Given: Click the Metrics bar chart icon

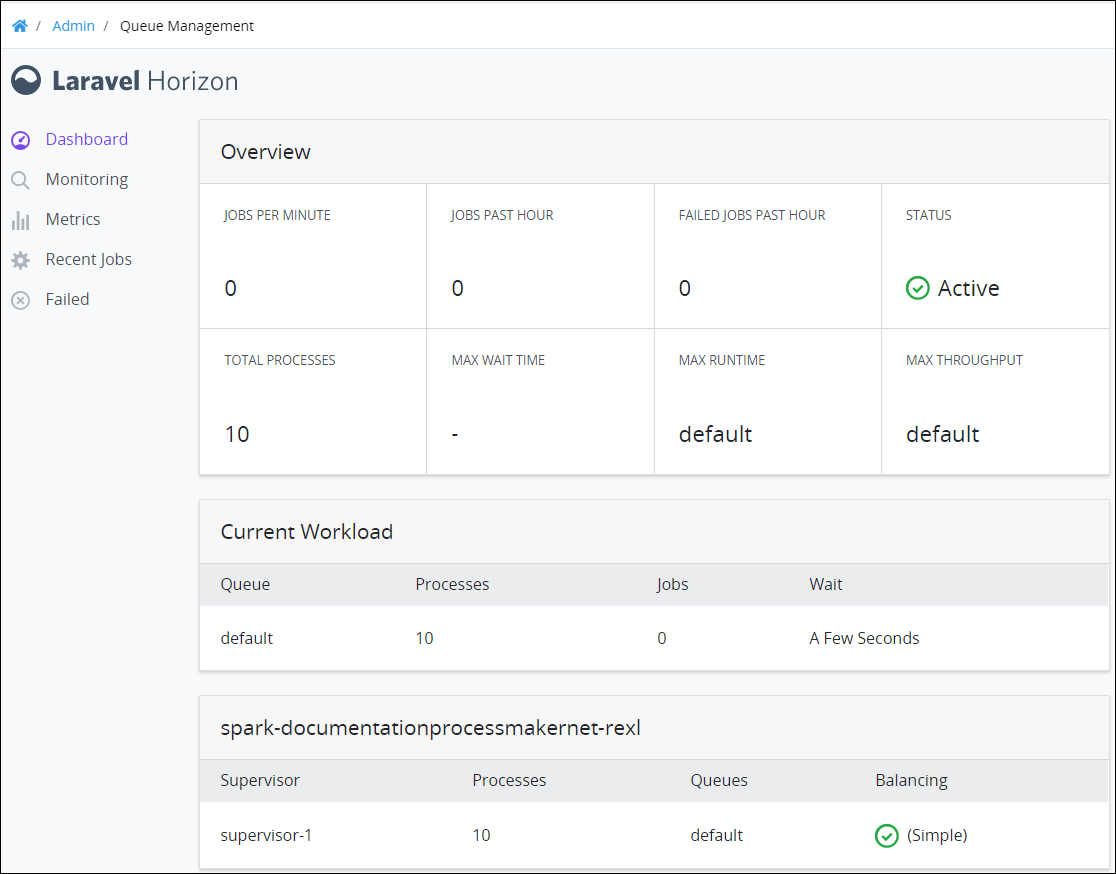Looking at the screenshot, I should click(20, 219).
